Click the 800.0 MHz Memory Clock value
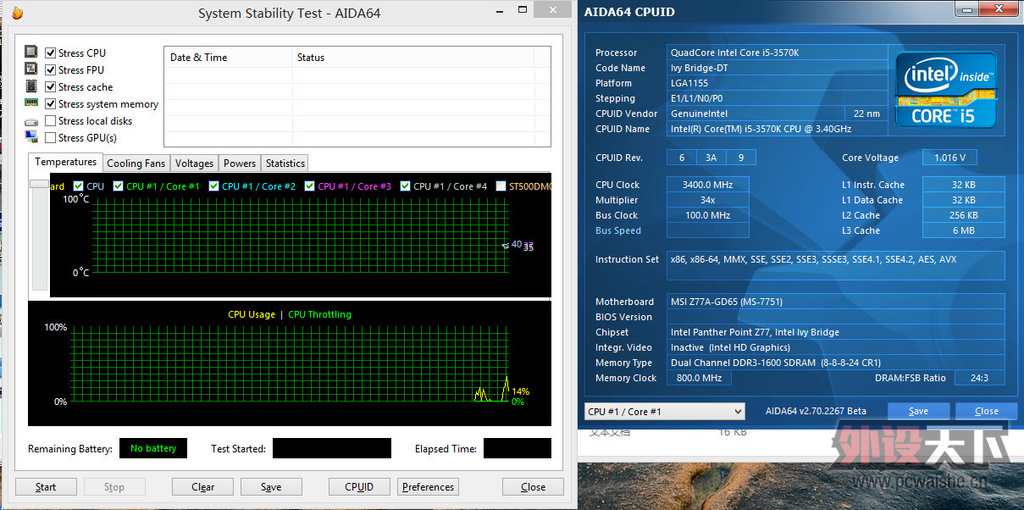Image resolution: width=1024 pixels, height=510 pixels. point(699,378)
